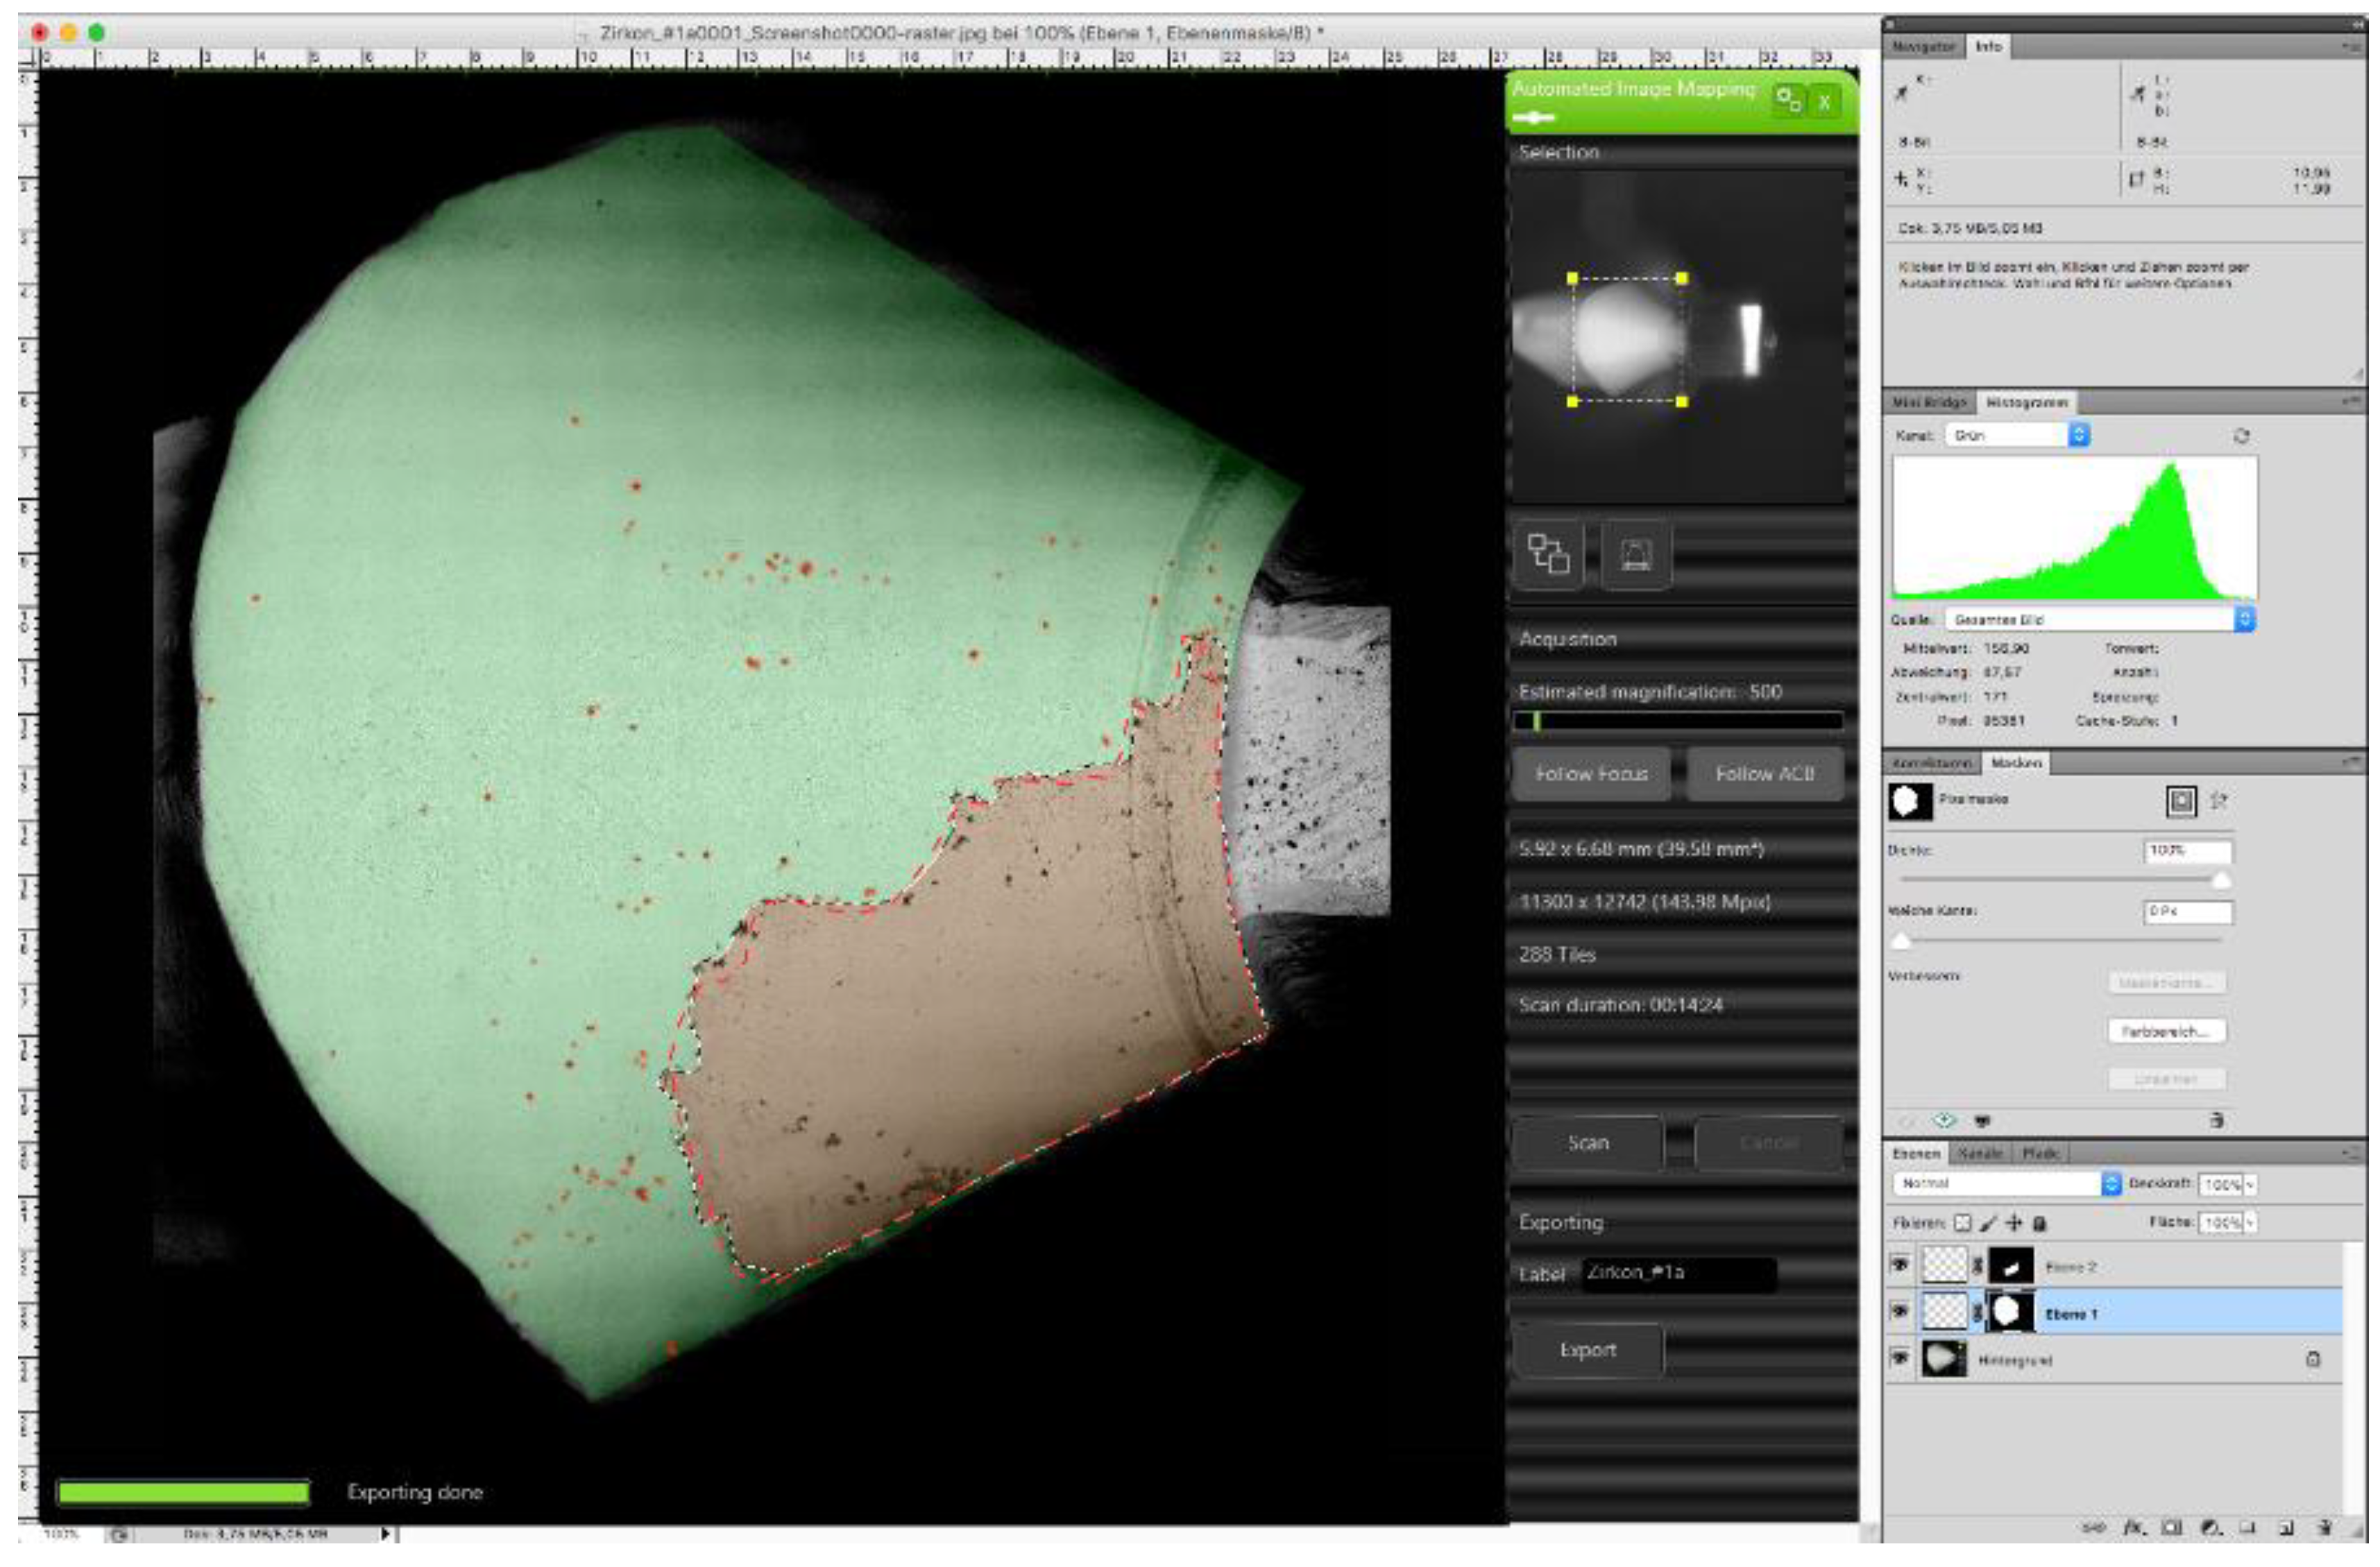Hide the Ebene 1 layer

1900,1312
